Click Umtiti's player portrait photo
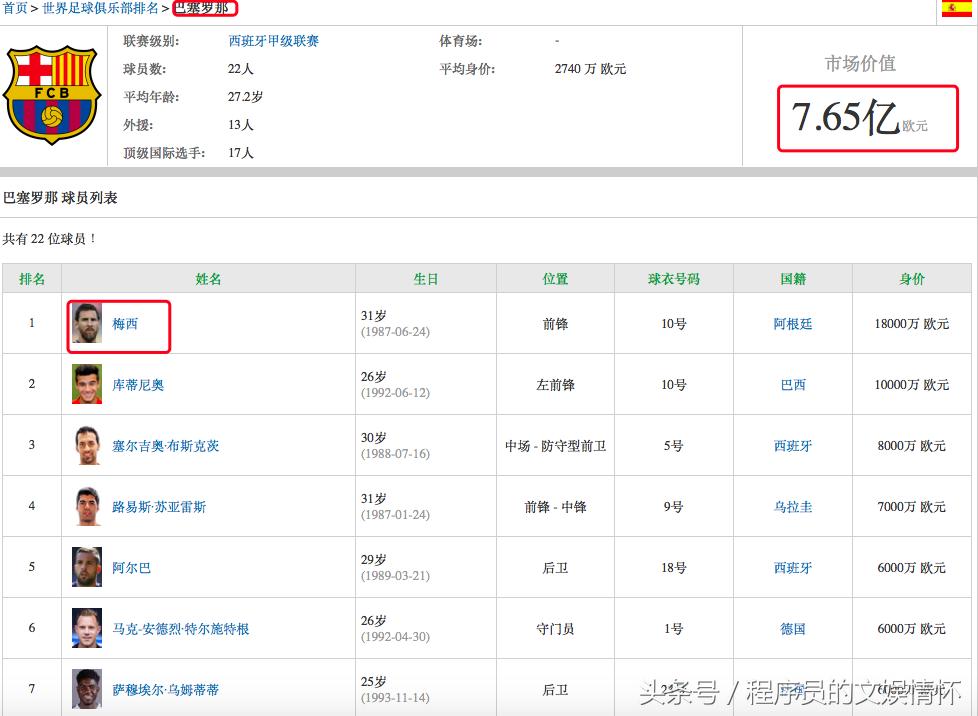This screenshot has width=978, height=716. point(88,689)
